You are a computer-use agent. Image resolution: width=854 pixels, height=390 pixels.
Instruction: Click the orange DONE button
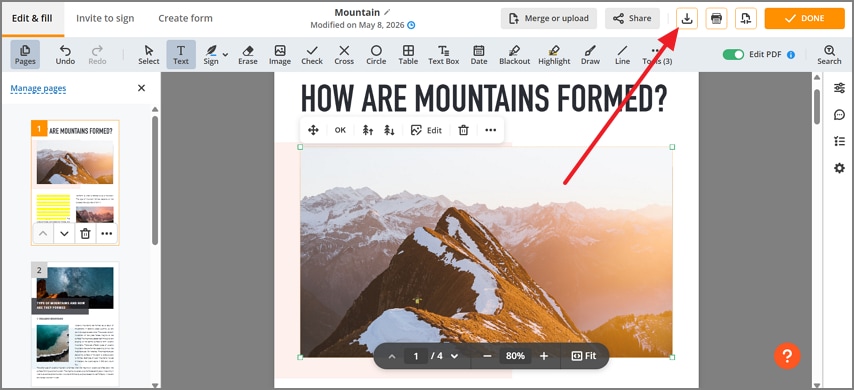[x=804, y=19]
